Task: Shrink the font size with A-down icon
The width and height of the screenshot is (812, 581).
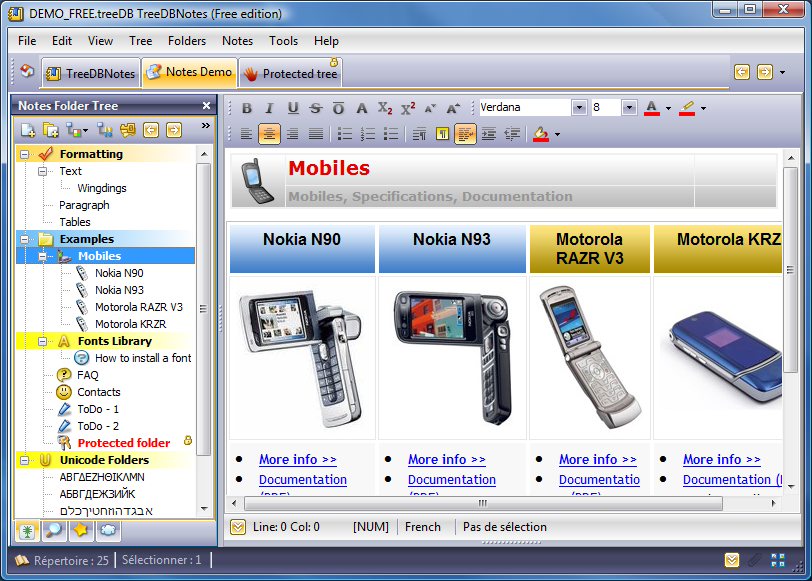Action: [x=430, y=108]
